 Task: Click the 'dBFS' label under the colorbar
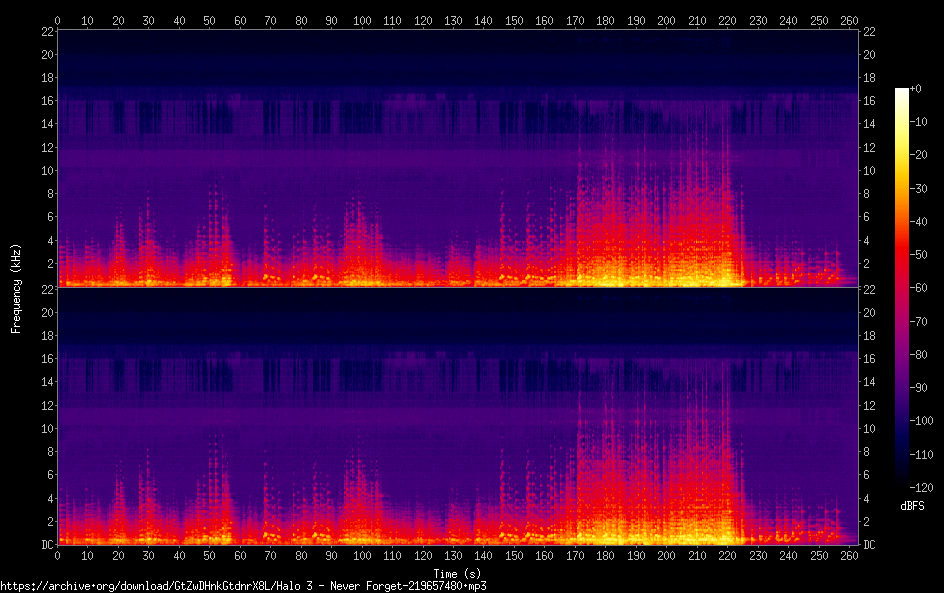coord(912,506)
